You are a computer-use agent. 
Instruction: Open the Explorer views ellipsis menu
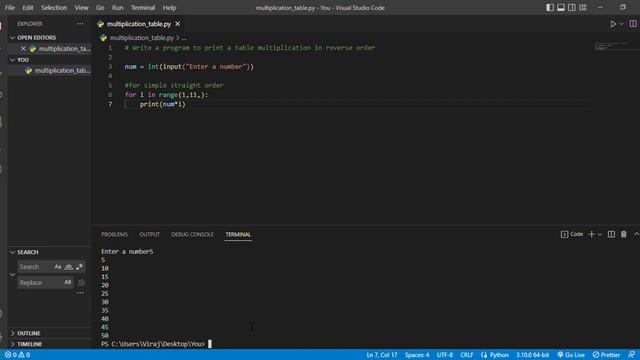click(80, 24)
